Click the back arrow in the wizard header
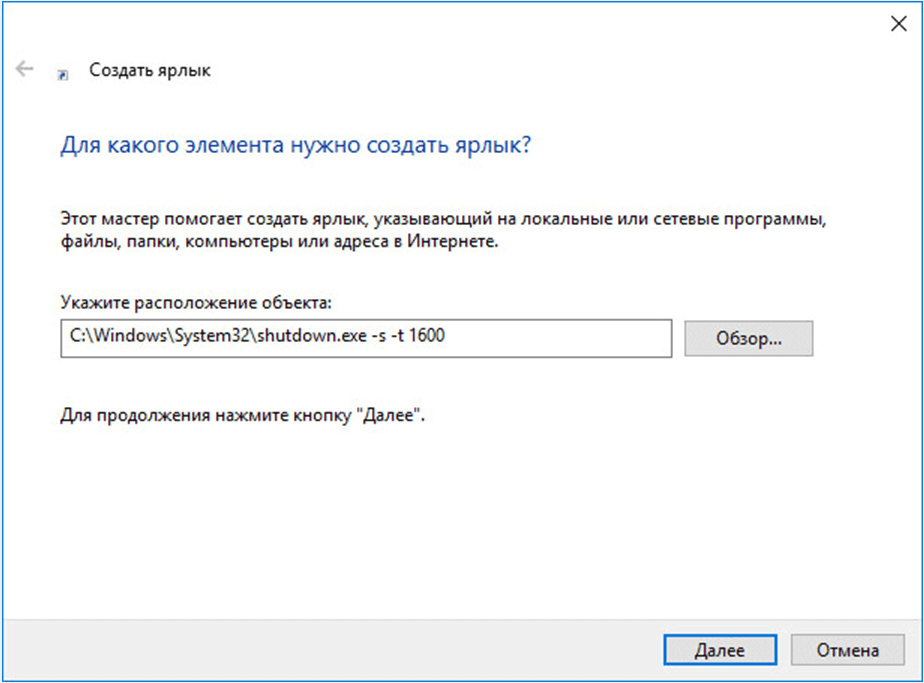924x683 pixels. pos(24,70)
